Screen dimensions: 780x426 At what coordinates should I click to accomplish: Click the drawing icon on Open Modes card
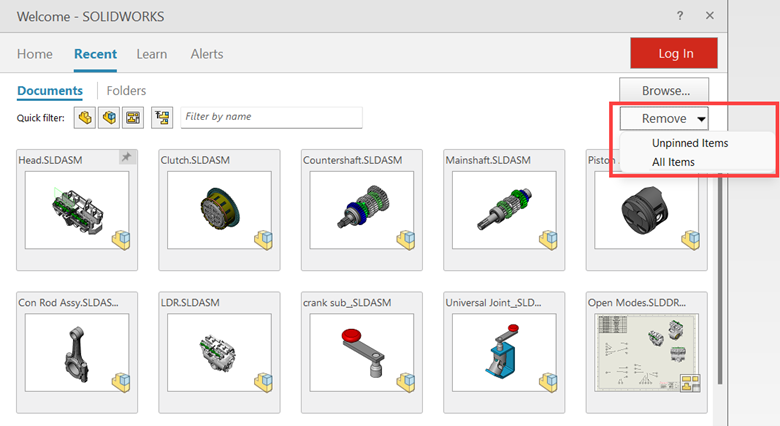point(690,383)
